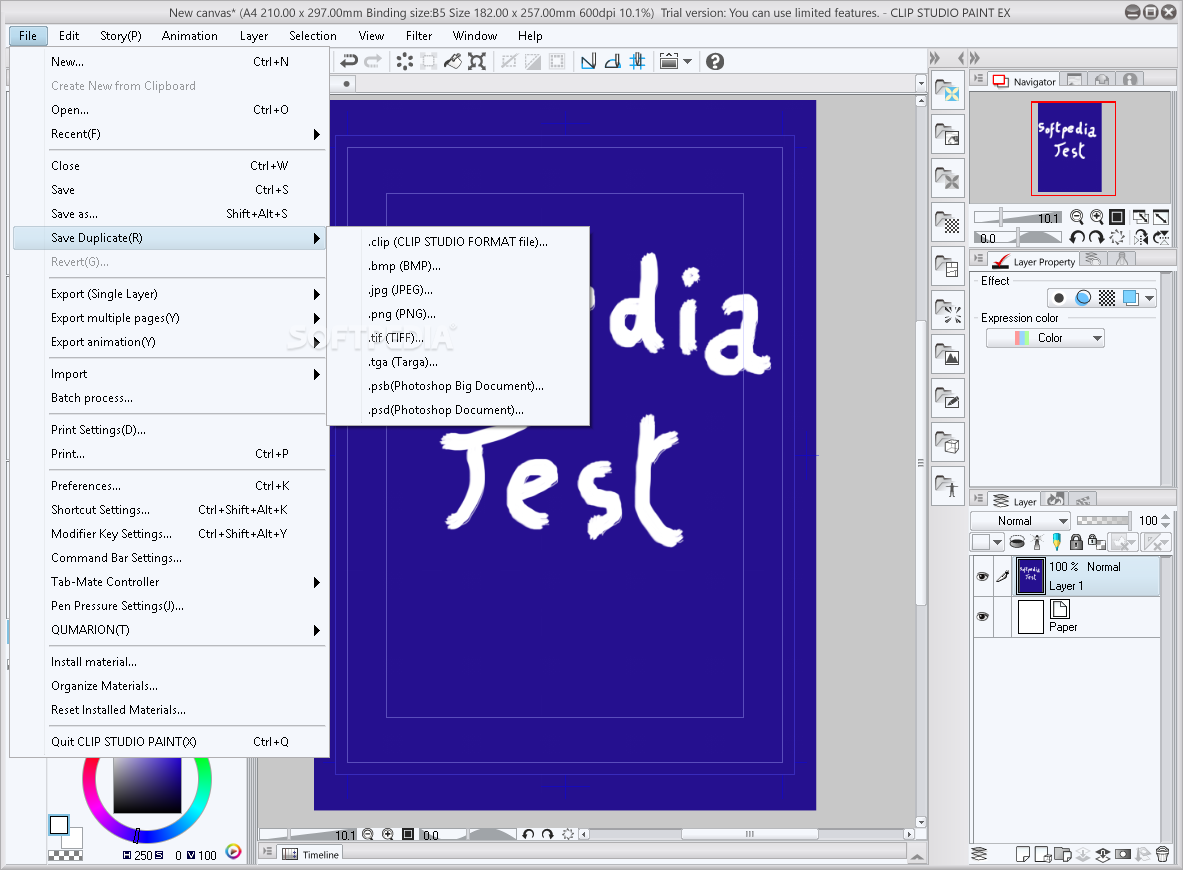Viewport: 1183px width, 870px height.
Task: Expand the Recent(F) submenu
Action: coord(169,134)
